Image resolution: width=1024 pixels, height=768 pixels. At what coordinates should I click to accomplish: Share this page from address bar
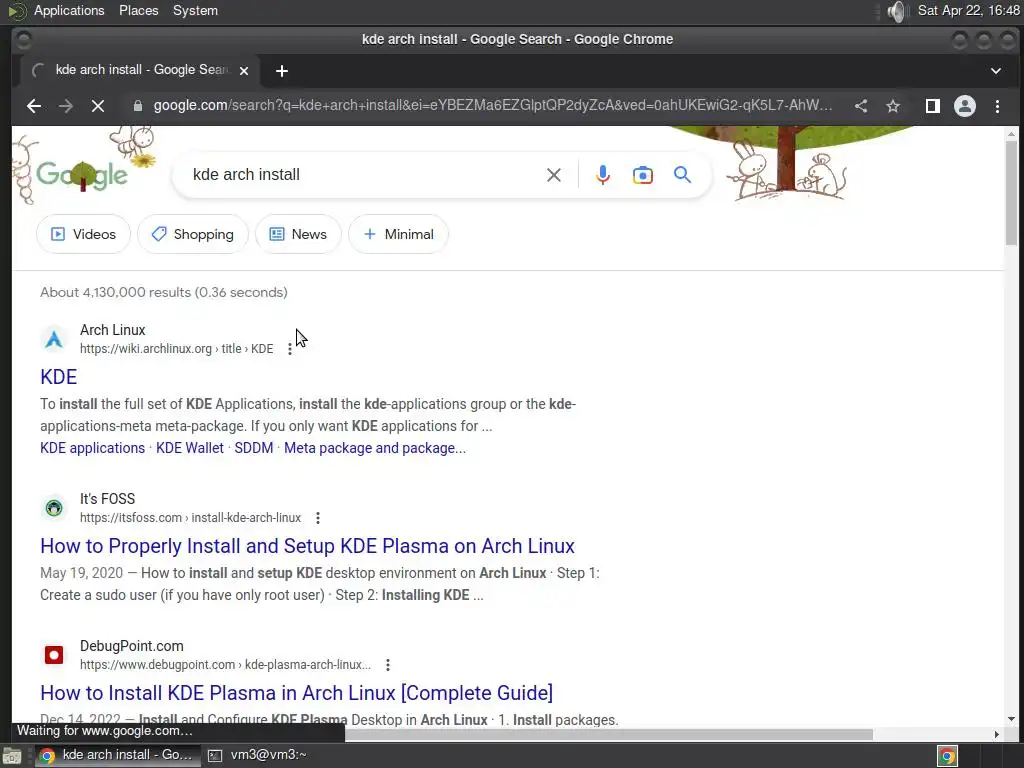click(x=861, y=106)
